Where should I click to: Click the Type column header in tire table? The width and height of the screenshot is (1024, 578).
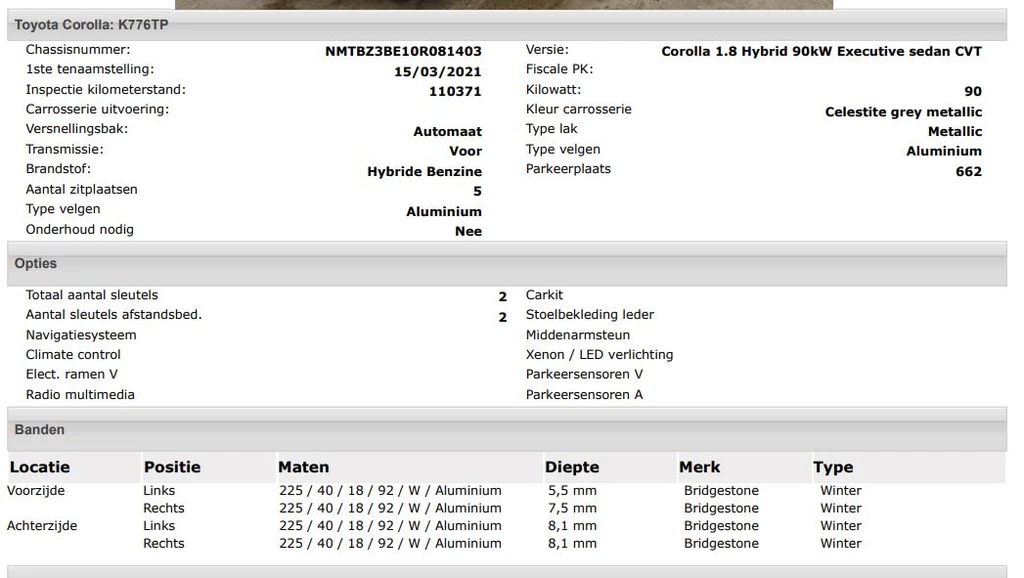pyautogui.click(x=833, y=467)
